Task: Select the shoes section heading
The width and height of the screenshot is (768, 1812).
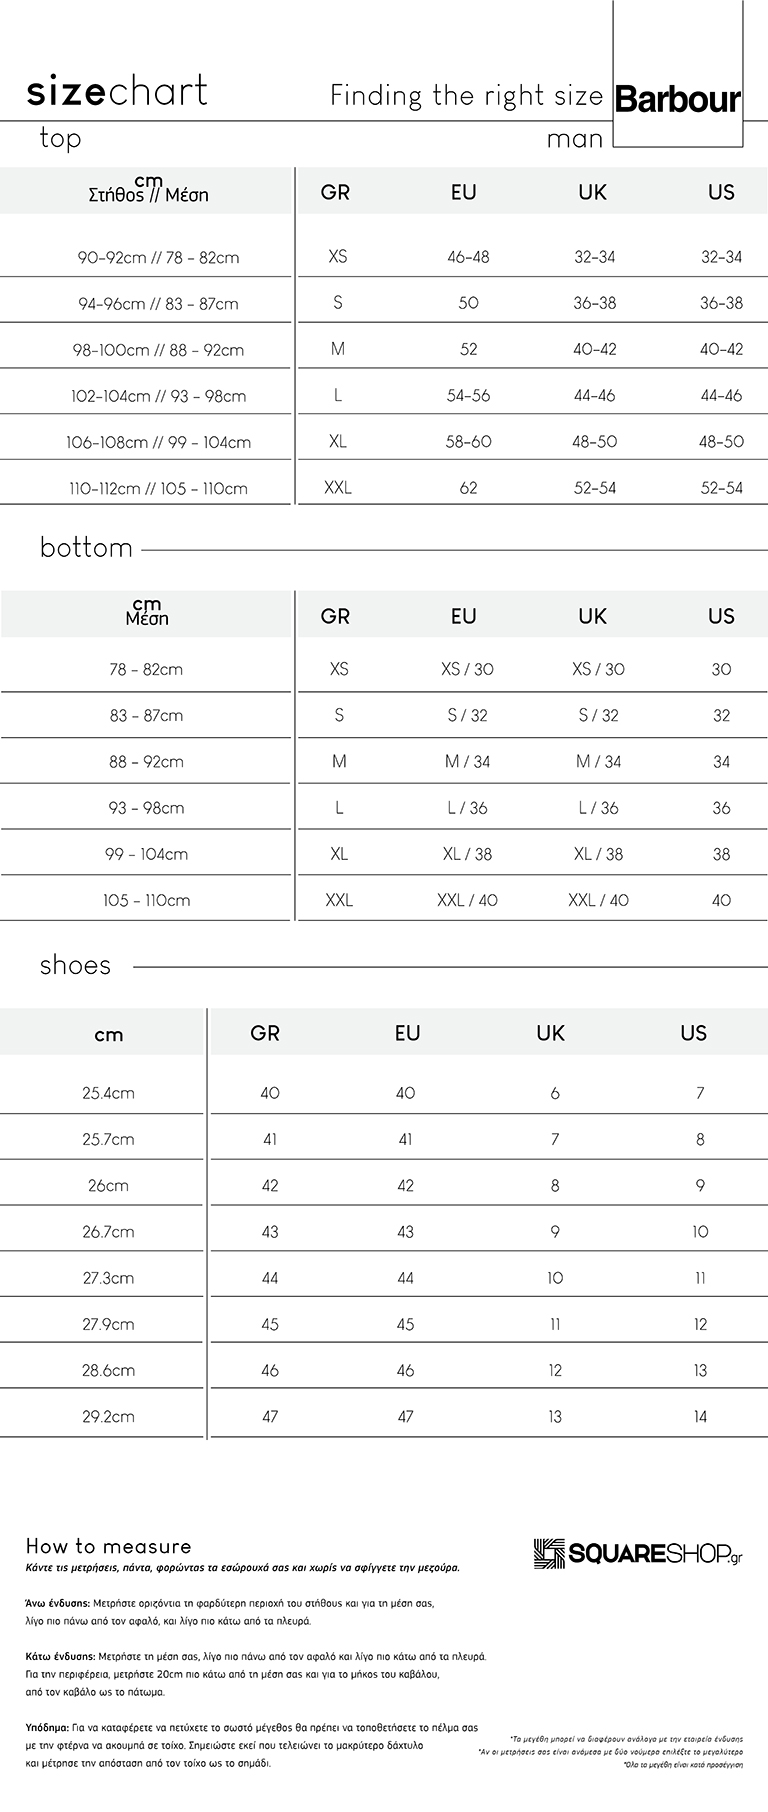Action: click(x=75, y=965)
